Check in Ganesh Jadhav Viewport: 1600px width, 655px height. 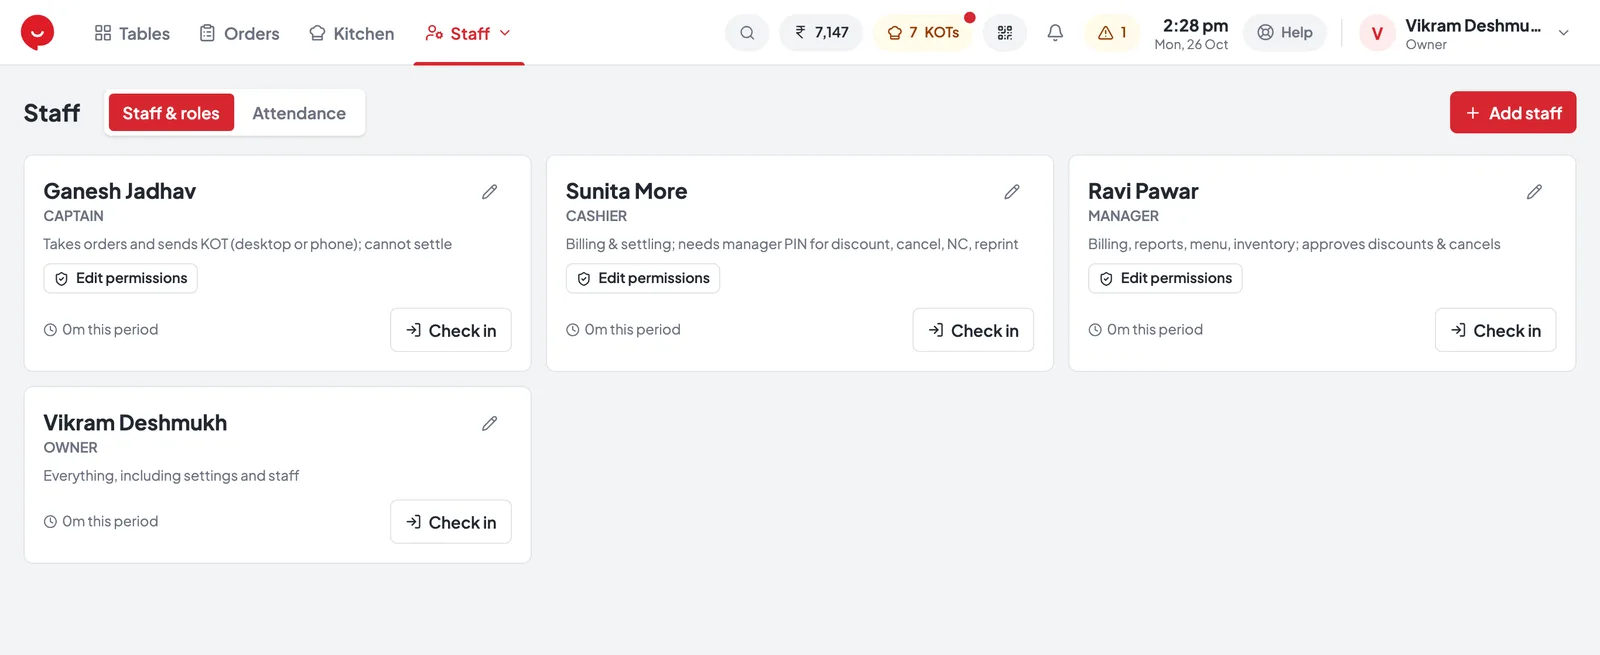pos(451,330)
